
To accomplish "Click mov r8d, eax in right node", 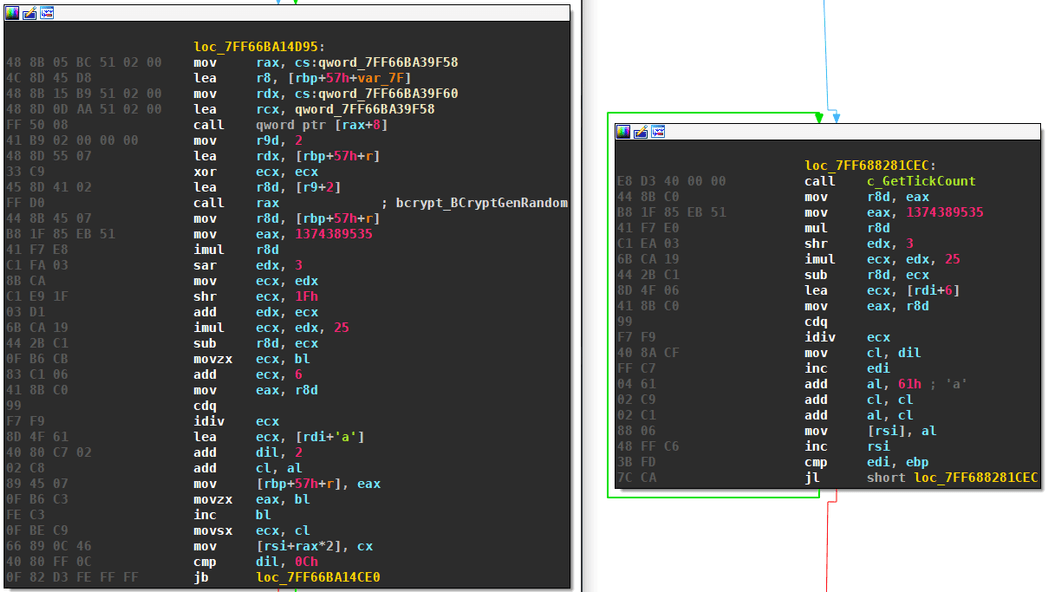I will click(867, 197).
